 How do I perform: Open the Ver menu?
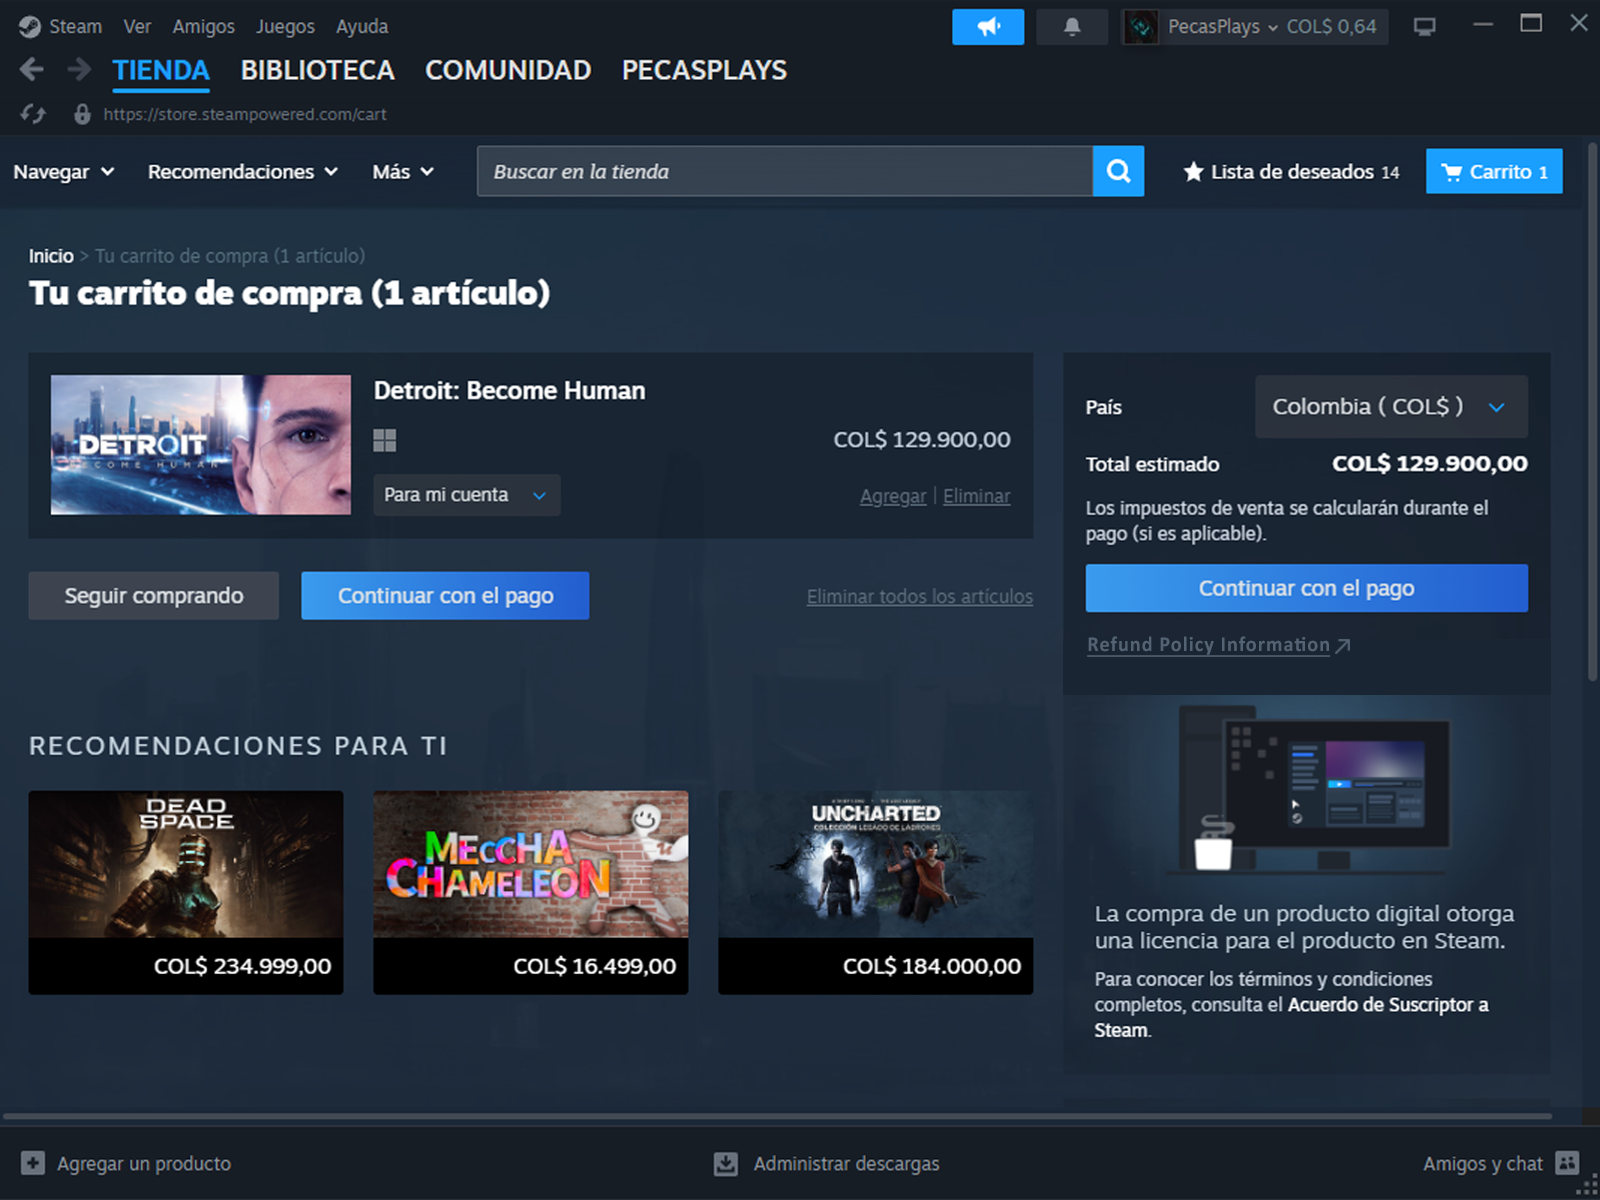(137, 27)
